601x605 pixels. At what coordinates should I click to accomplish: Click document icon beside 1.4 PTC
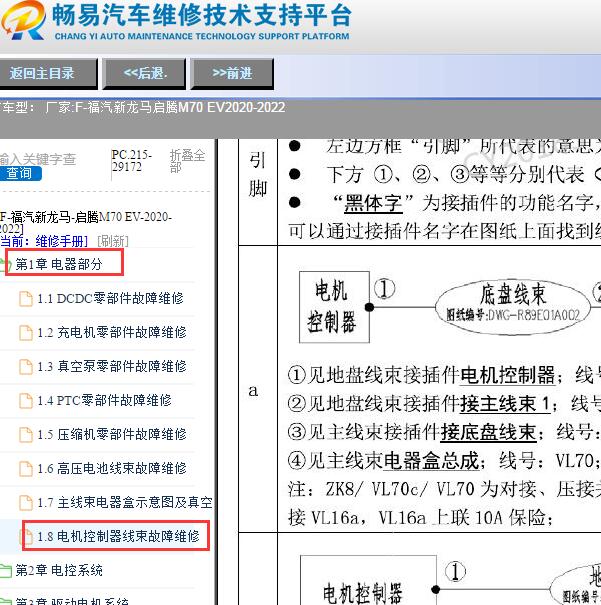[26, 401]
